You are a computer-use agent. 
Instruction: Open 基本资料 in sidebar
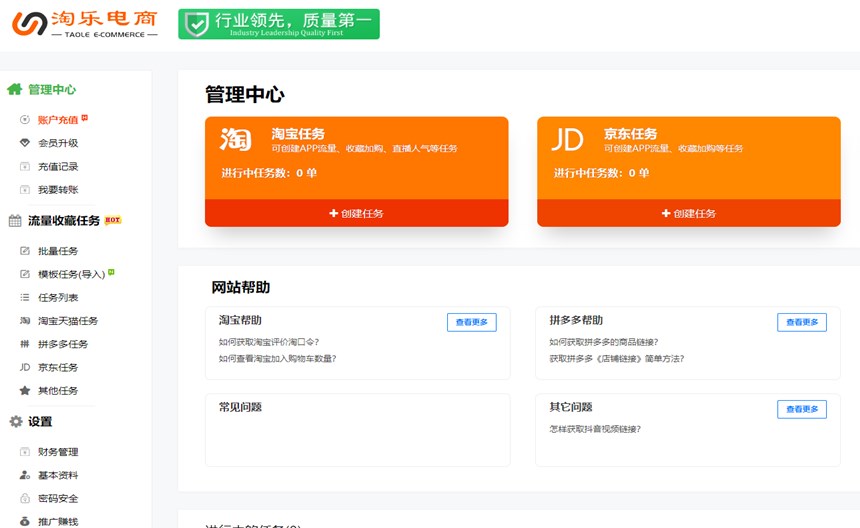[x=58, y=475]
